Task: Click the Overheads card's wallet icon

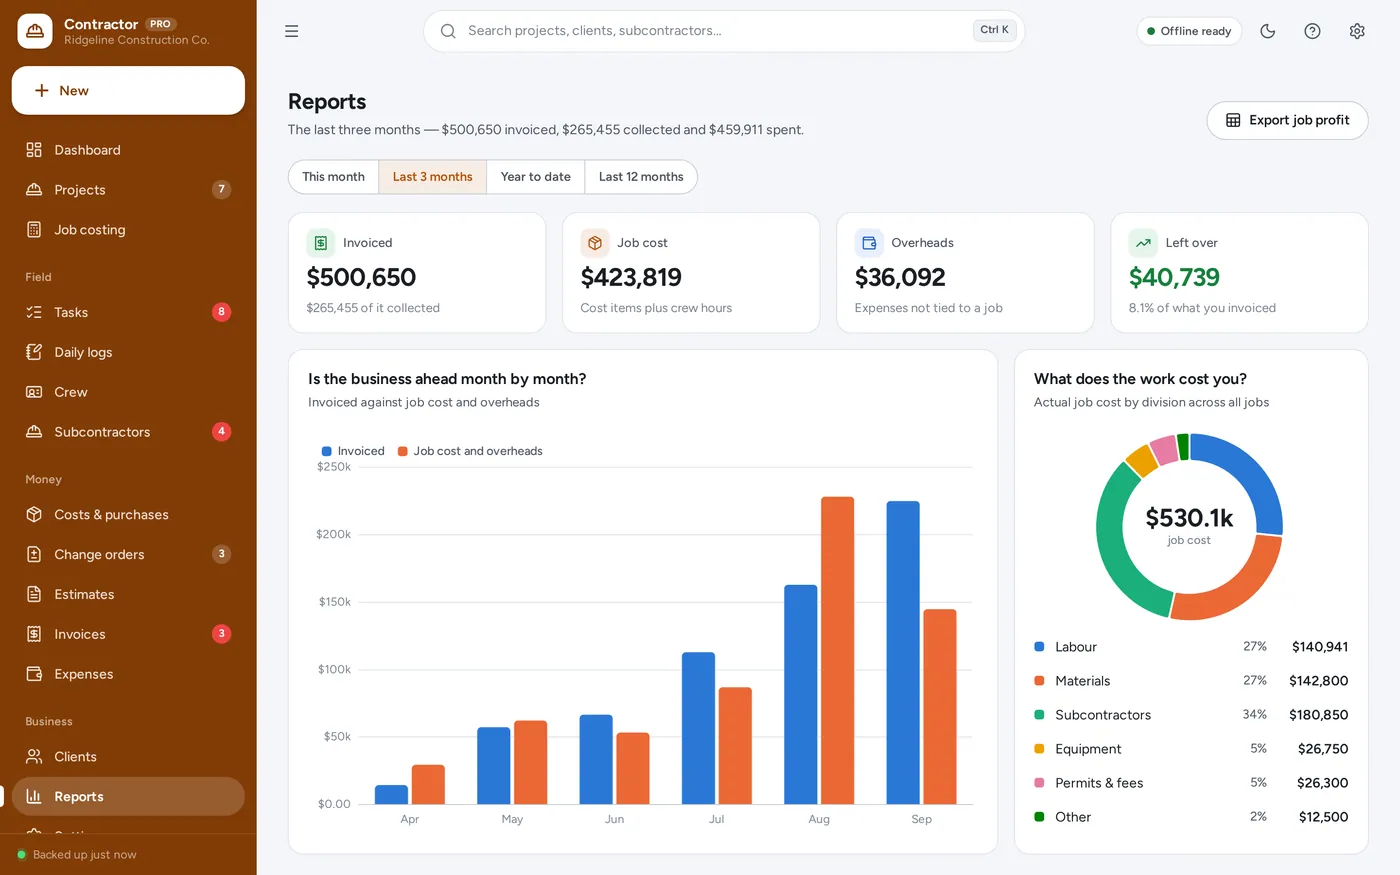Action: [869, 243]
